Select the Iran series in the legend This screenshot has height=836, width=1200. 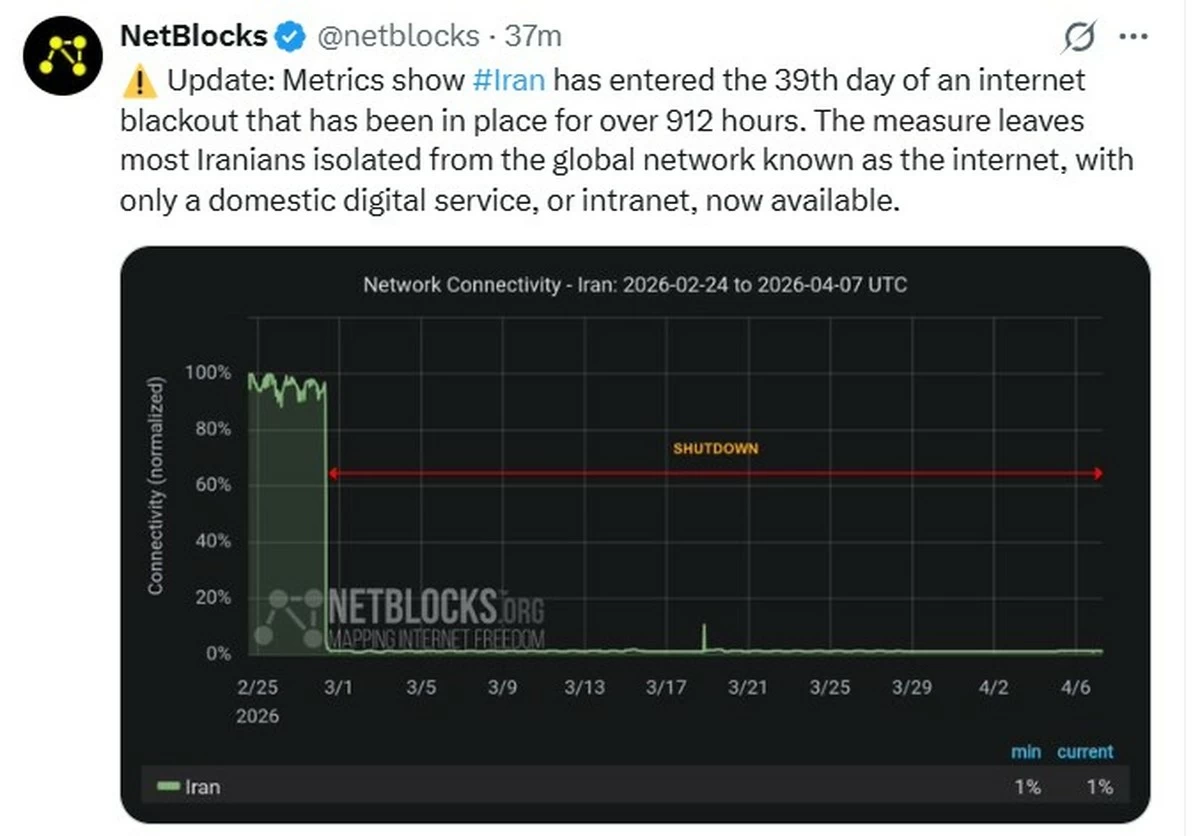pos(203,787)
